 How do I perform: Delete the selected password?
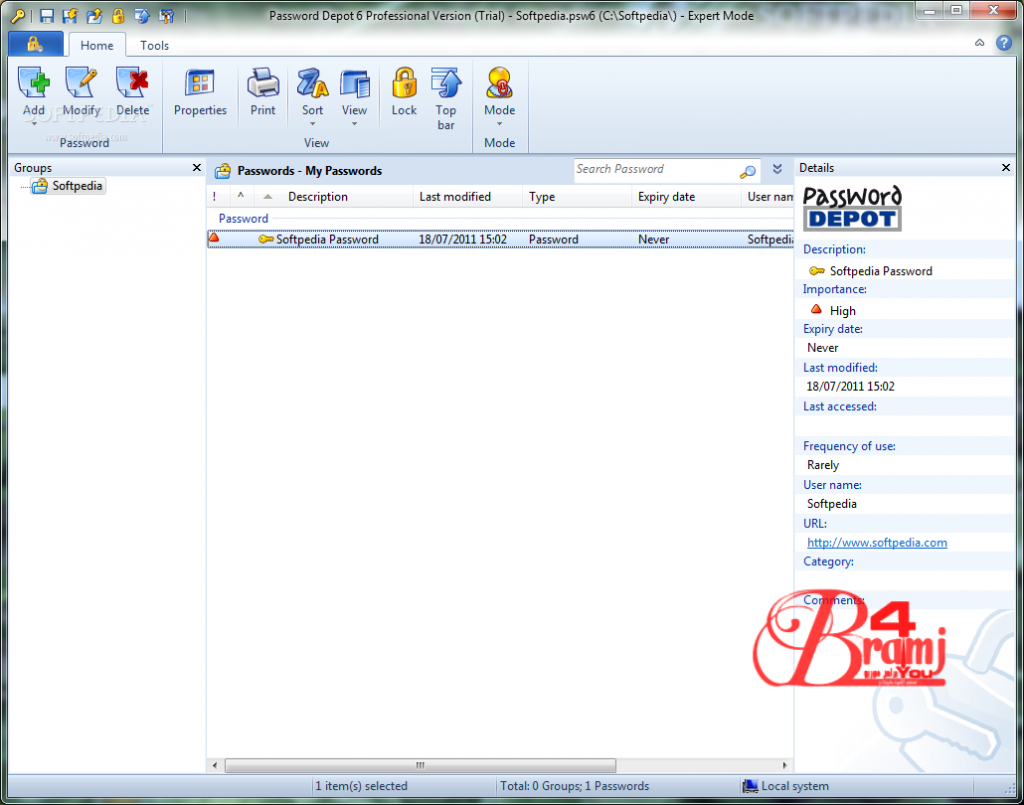tap(133, 92)
